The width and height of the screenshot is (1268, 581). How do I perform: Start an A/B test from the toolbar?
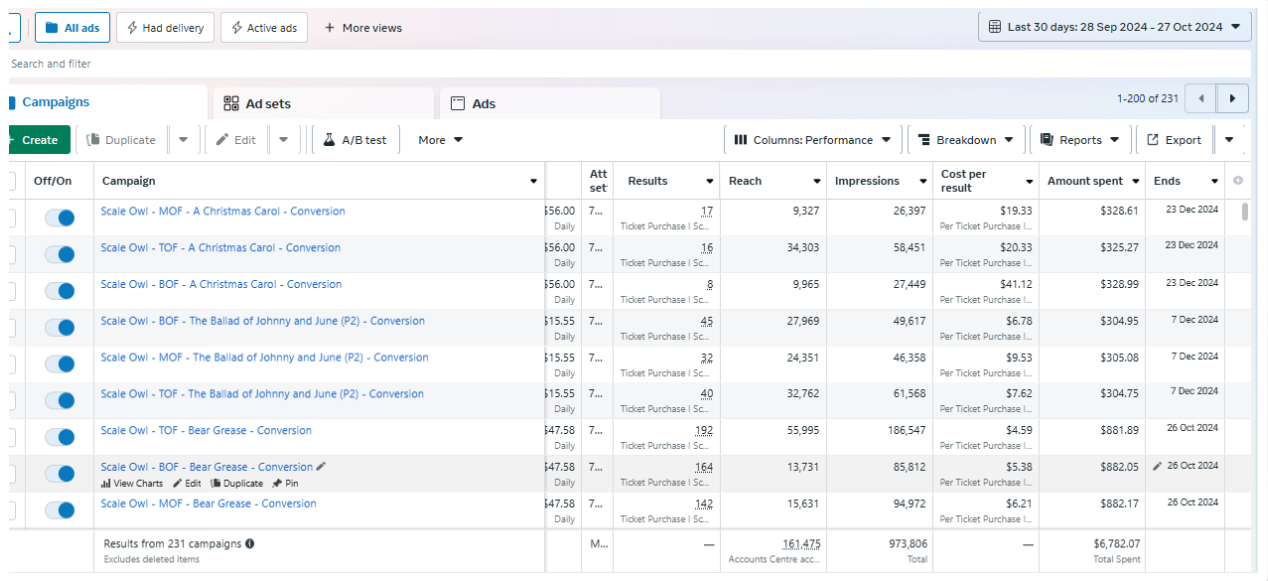coord(356,140)
